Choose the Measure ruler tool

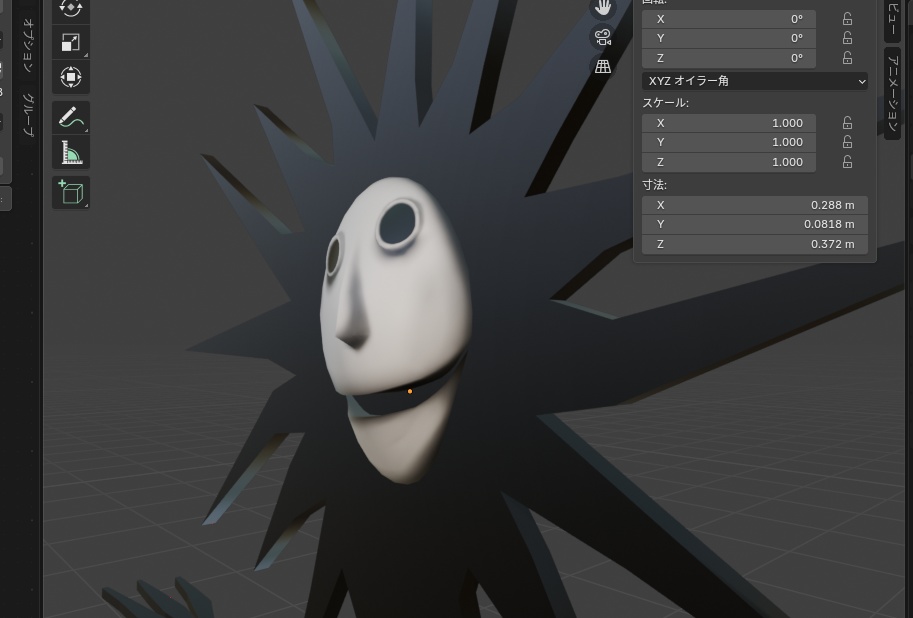coord(70,153)
